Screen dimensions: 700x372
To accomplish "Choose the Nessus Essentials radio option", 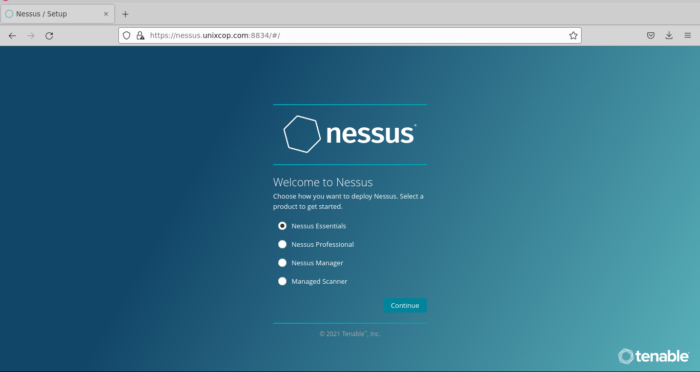I will click(282, 226).
